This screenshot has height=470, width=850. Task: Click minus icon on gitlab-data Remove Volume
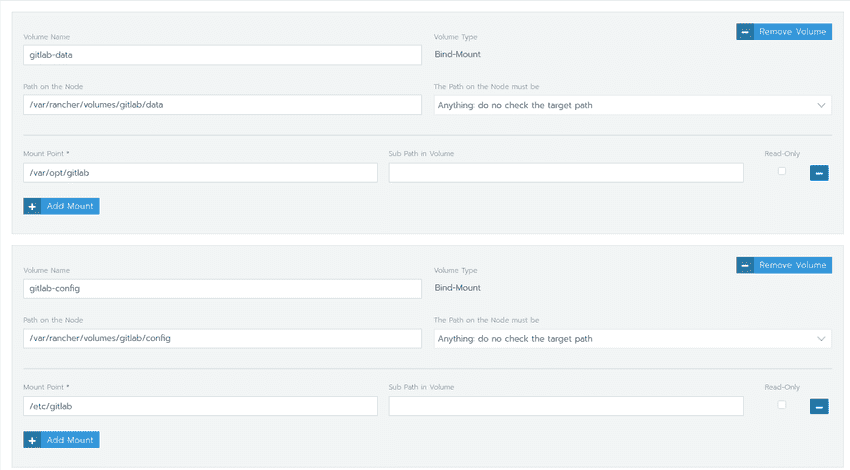[745, 32]
